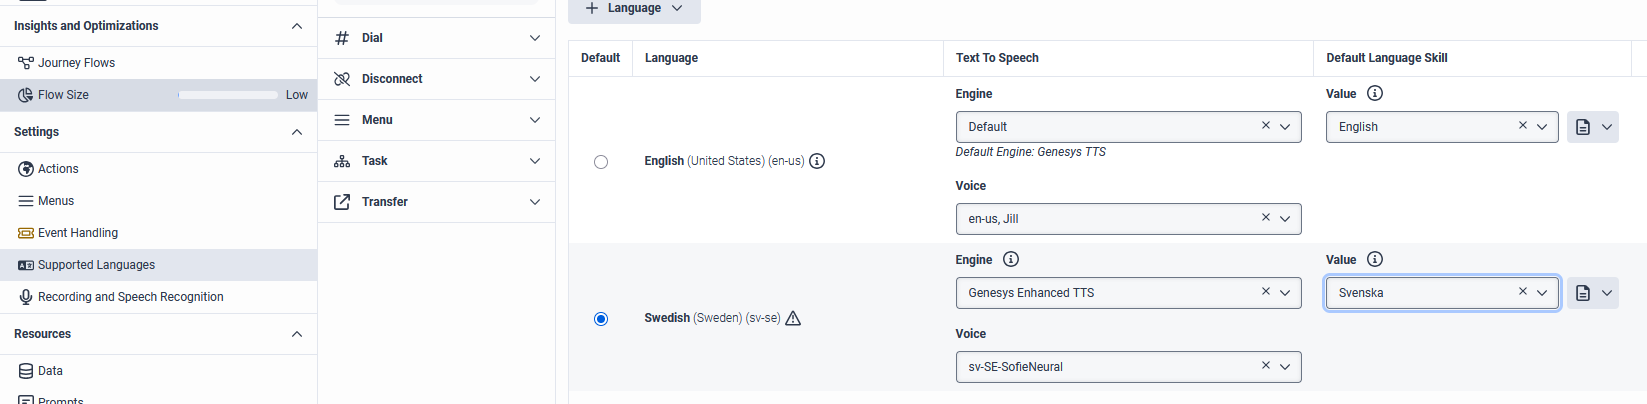Image resolution: width=1647 pixels, height=404 pixels.
Task: Expand the Transfer actions category
Action: coord(534,202)
